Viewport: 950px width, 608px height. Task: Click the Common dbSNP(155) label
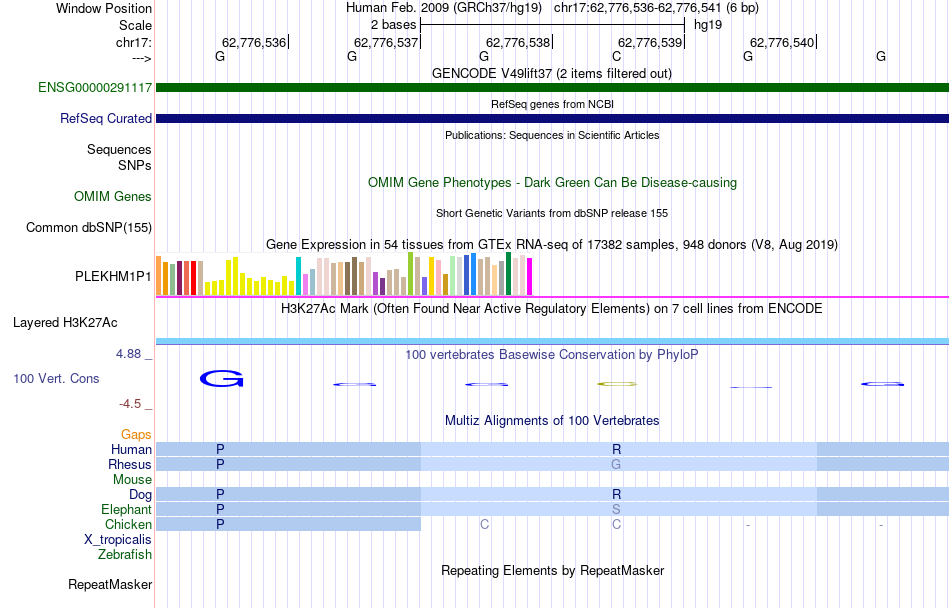coord(88,227)
